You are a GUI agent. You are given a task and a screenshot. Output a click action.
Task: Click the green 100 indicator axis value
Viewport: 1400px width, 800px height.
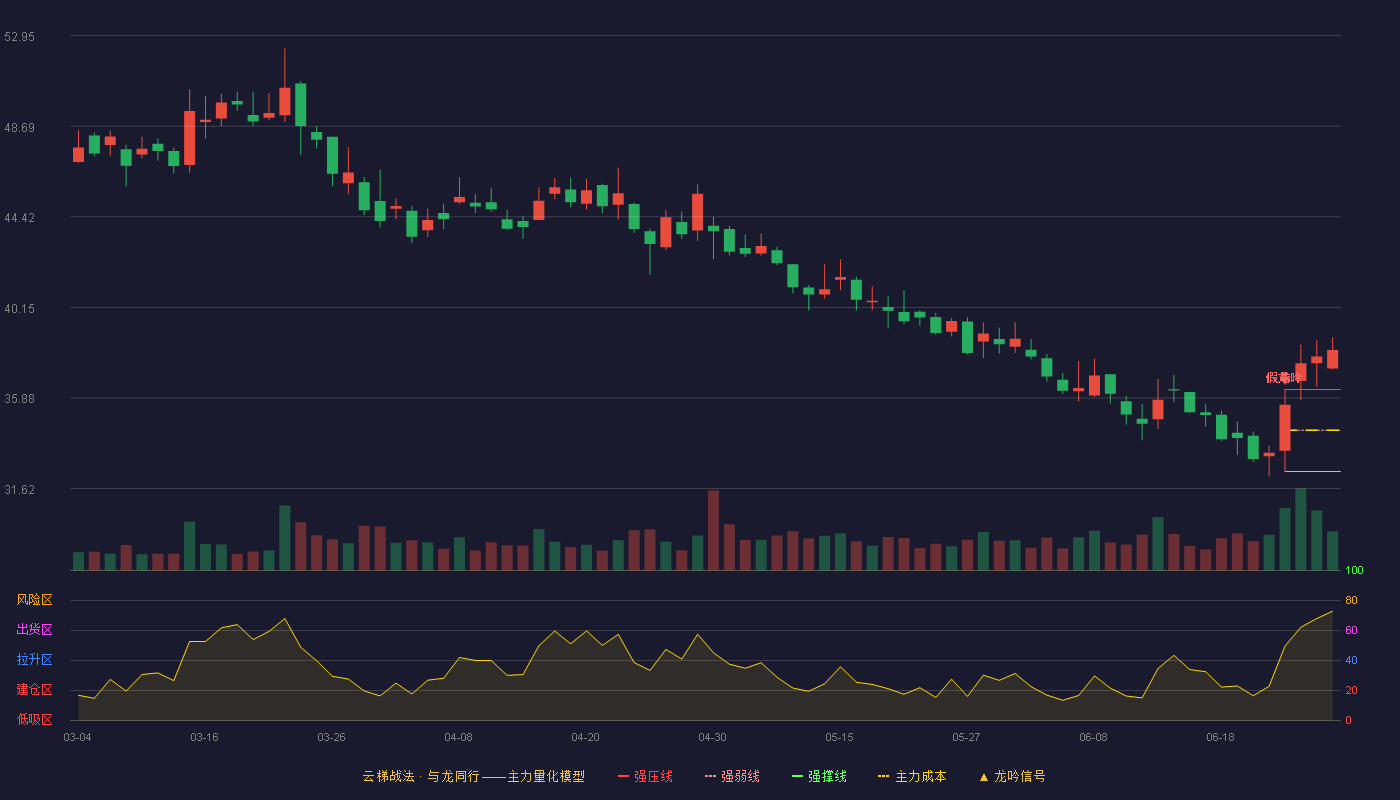pos(1354,571)
